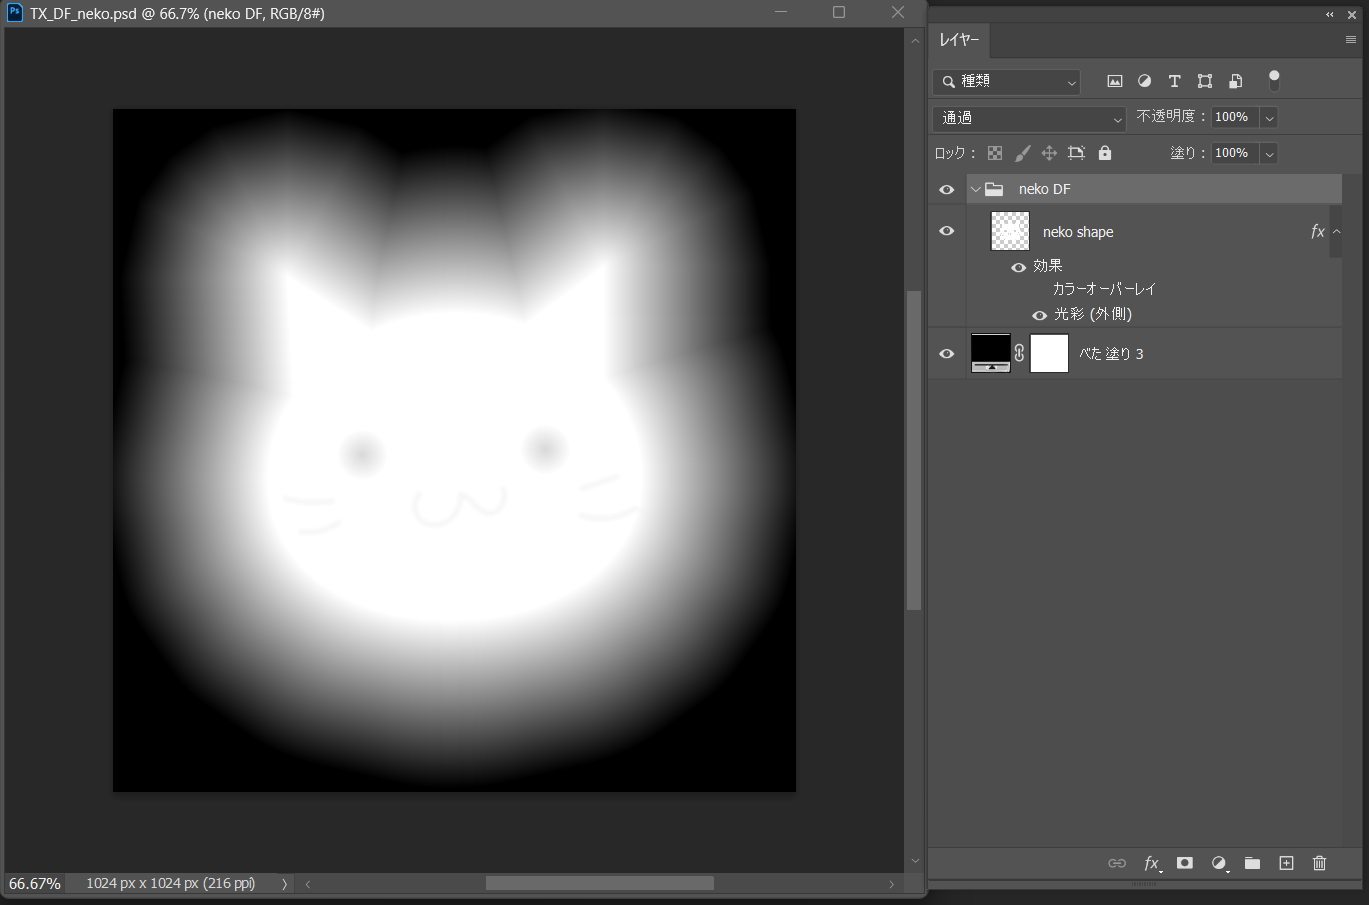This screenshot has height=905, width=1369.
Task: Select the カラーオーバーレイ effect entry
Action: pyautogui.click(x=1104, y=289)
